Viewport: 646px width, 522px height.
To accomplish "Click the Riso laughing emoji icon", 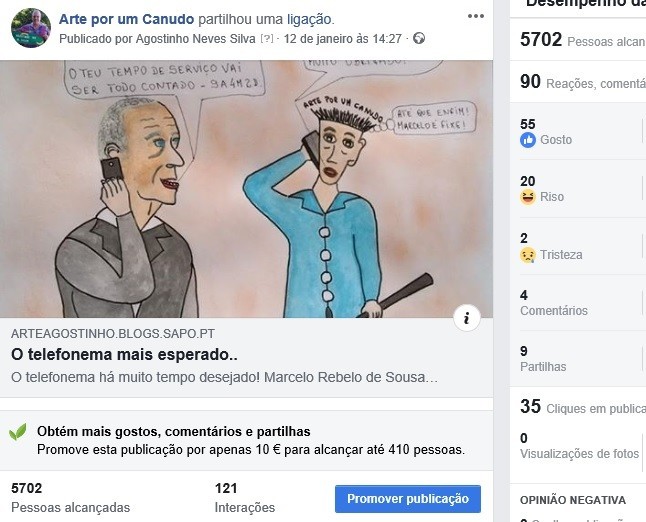I will click(x=528, y=197).
